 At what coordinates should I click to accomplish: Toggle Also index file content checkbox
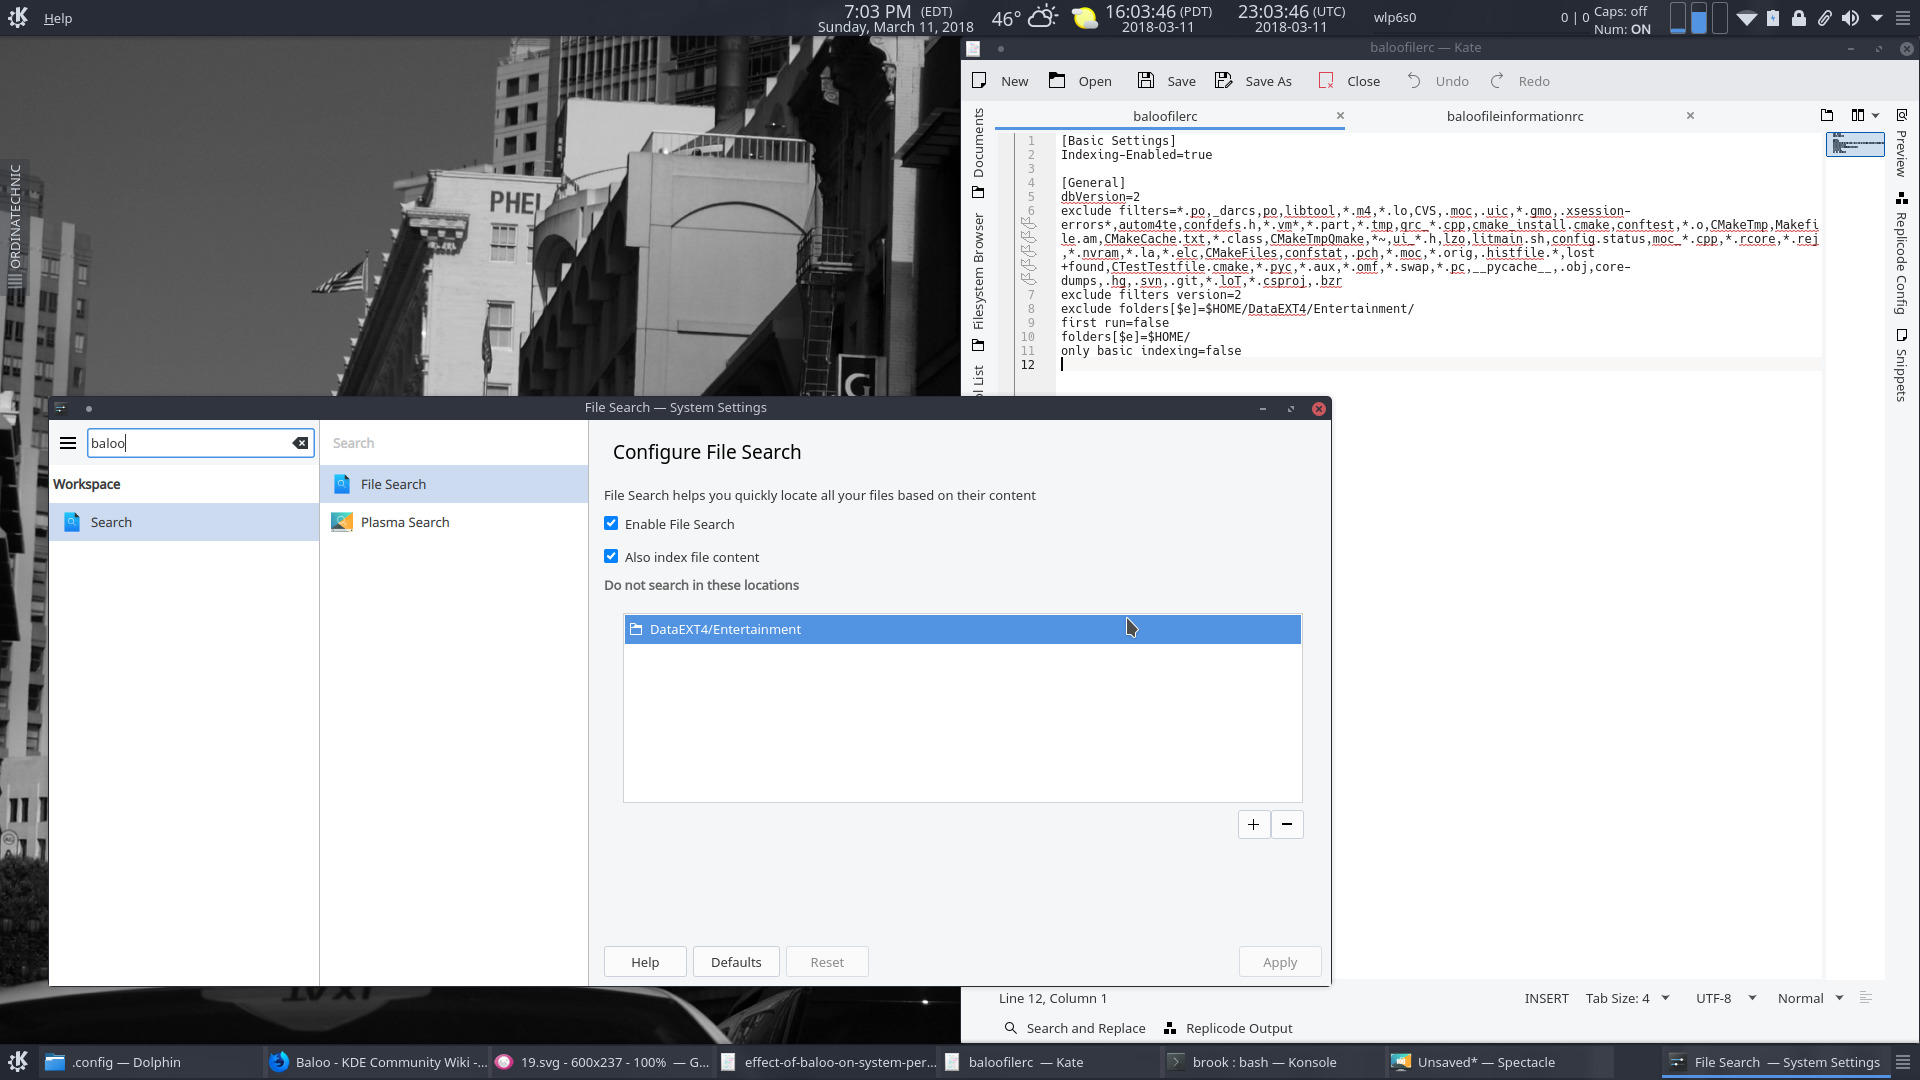pyautogui.click(x=611, y=556)
